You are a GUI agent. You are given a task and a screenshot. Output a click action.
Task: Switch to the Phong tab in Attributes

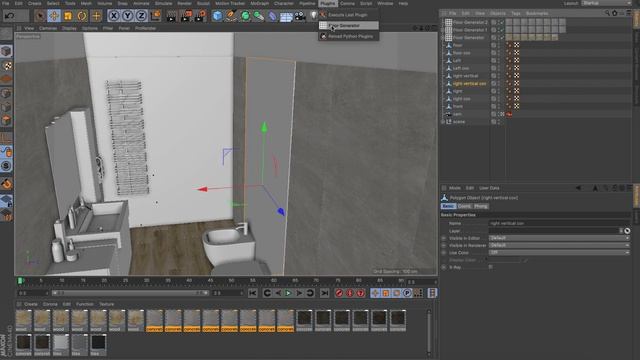(x=480, y=206)
